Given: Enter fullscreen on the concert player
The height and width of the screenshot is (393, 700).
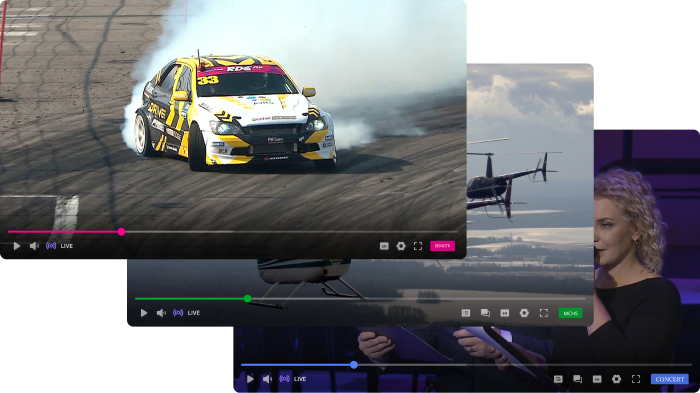Looking at the screenshot, I should tap(636, 379).
